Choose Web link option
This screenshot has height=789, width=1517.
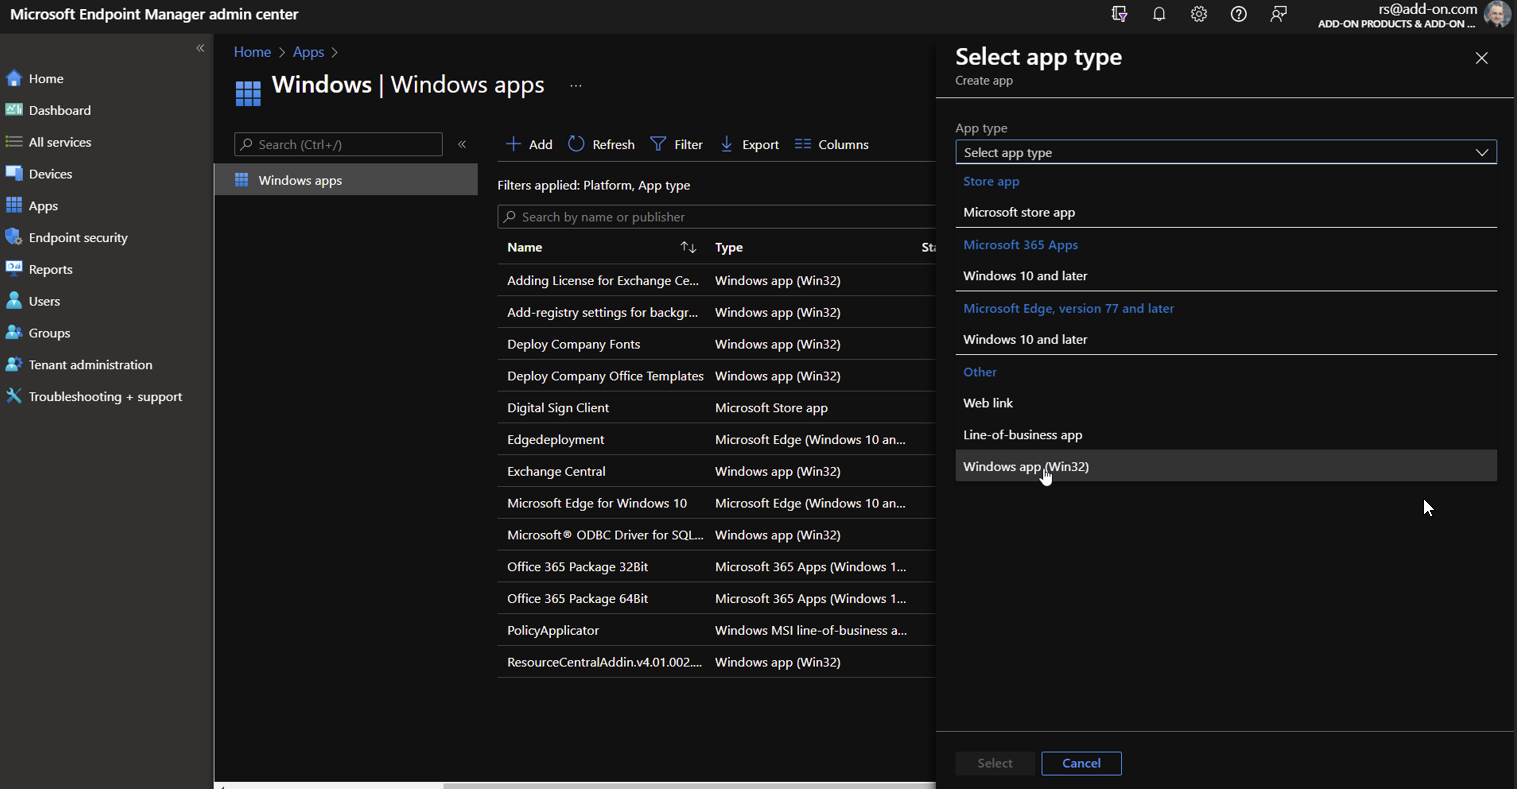point(1226,403)
